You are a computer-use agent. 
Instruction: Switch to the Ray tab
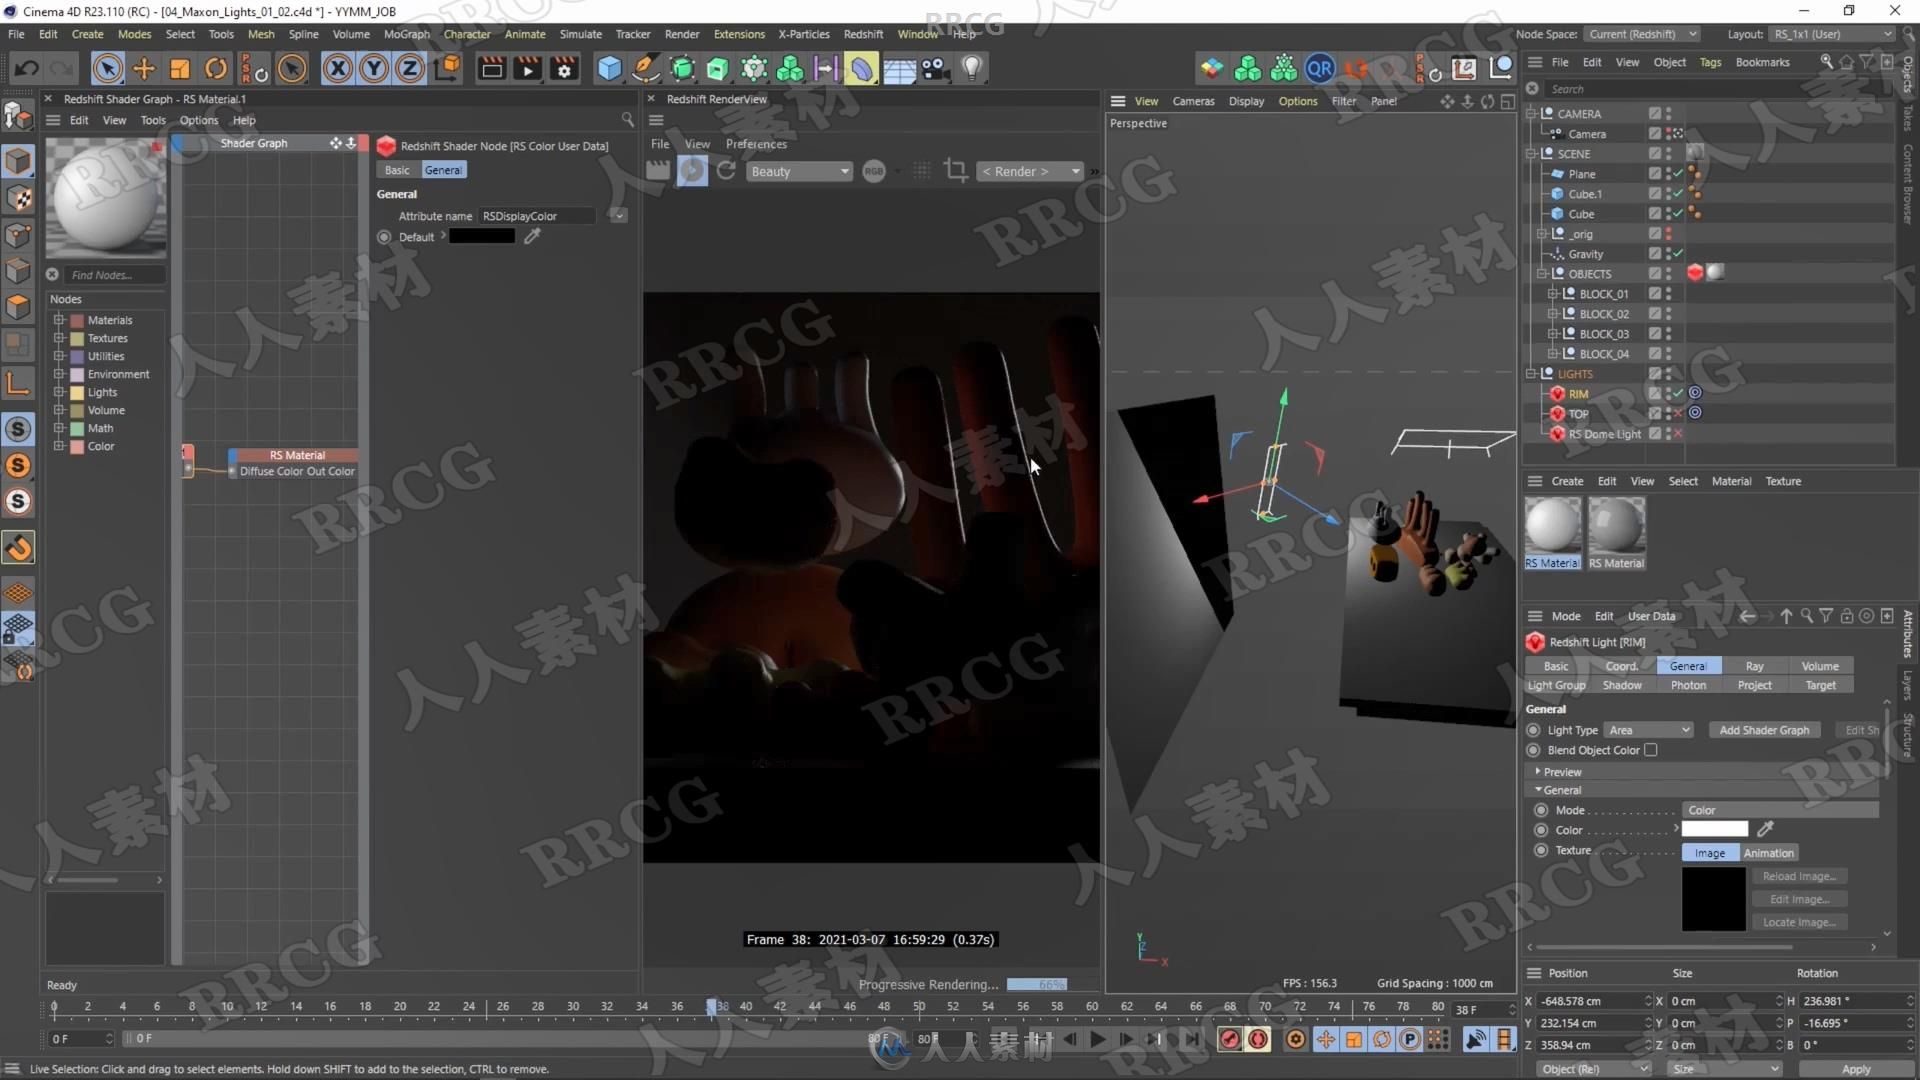1754,666
